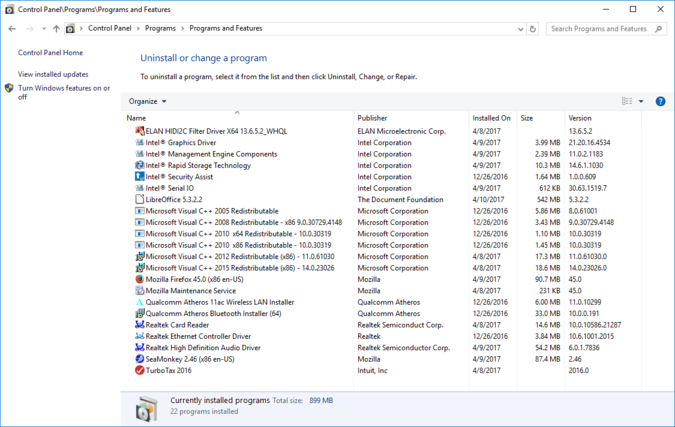Open the view options dropdown arrow

[x=641, y=101]
